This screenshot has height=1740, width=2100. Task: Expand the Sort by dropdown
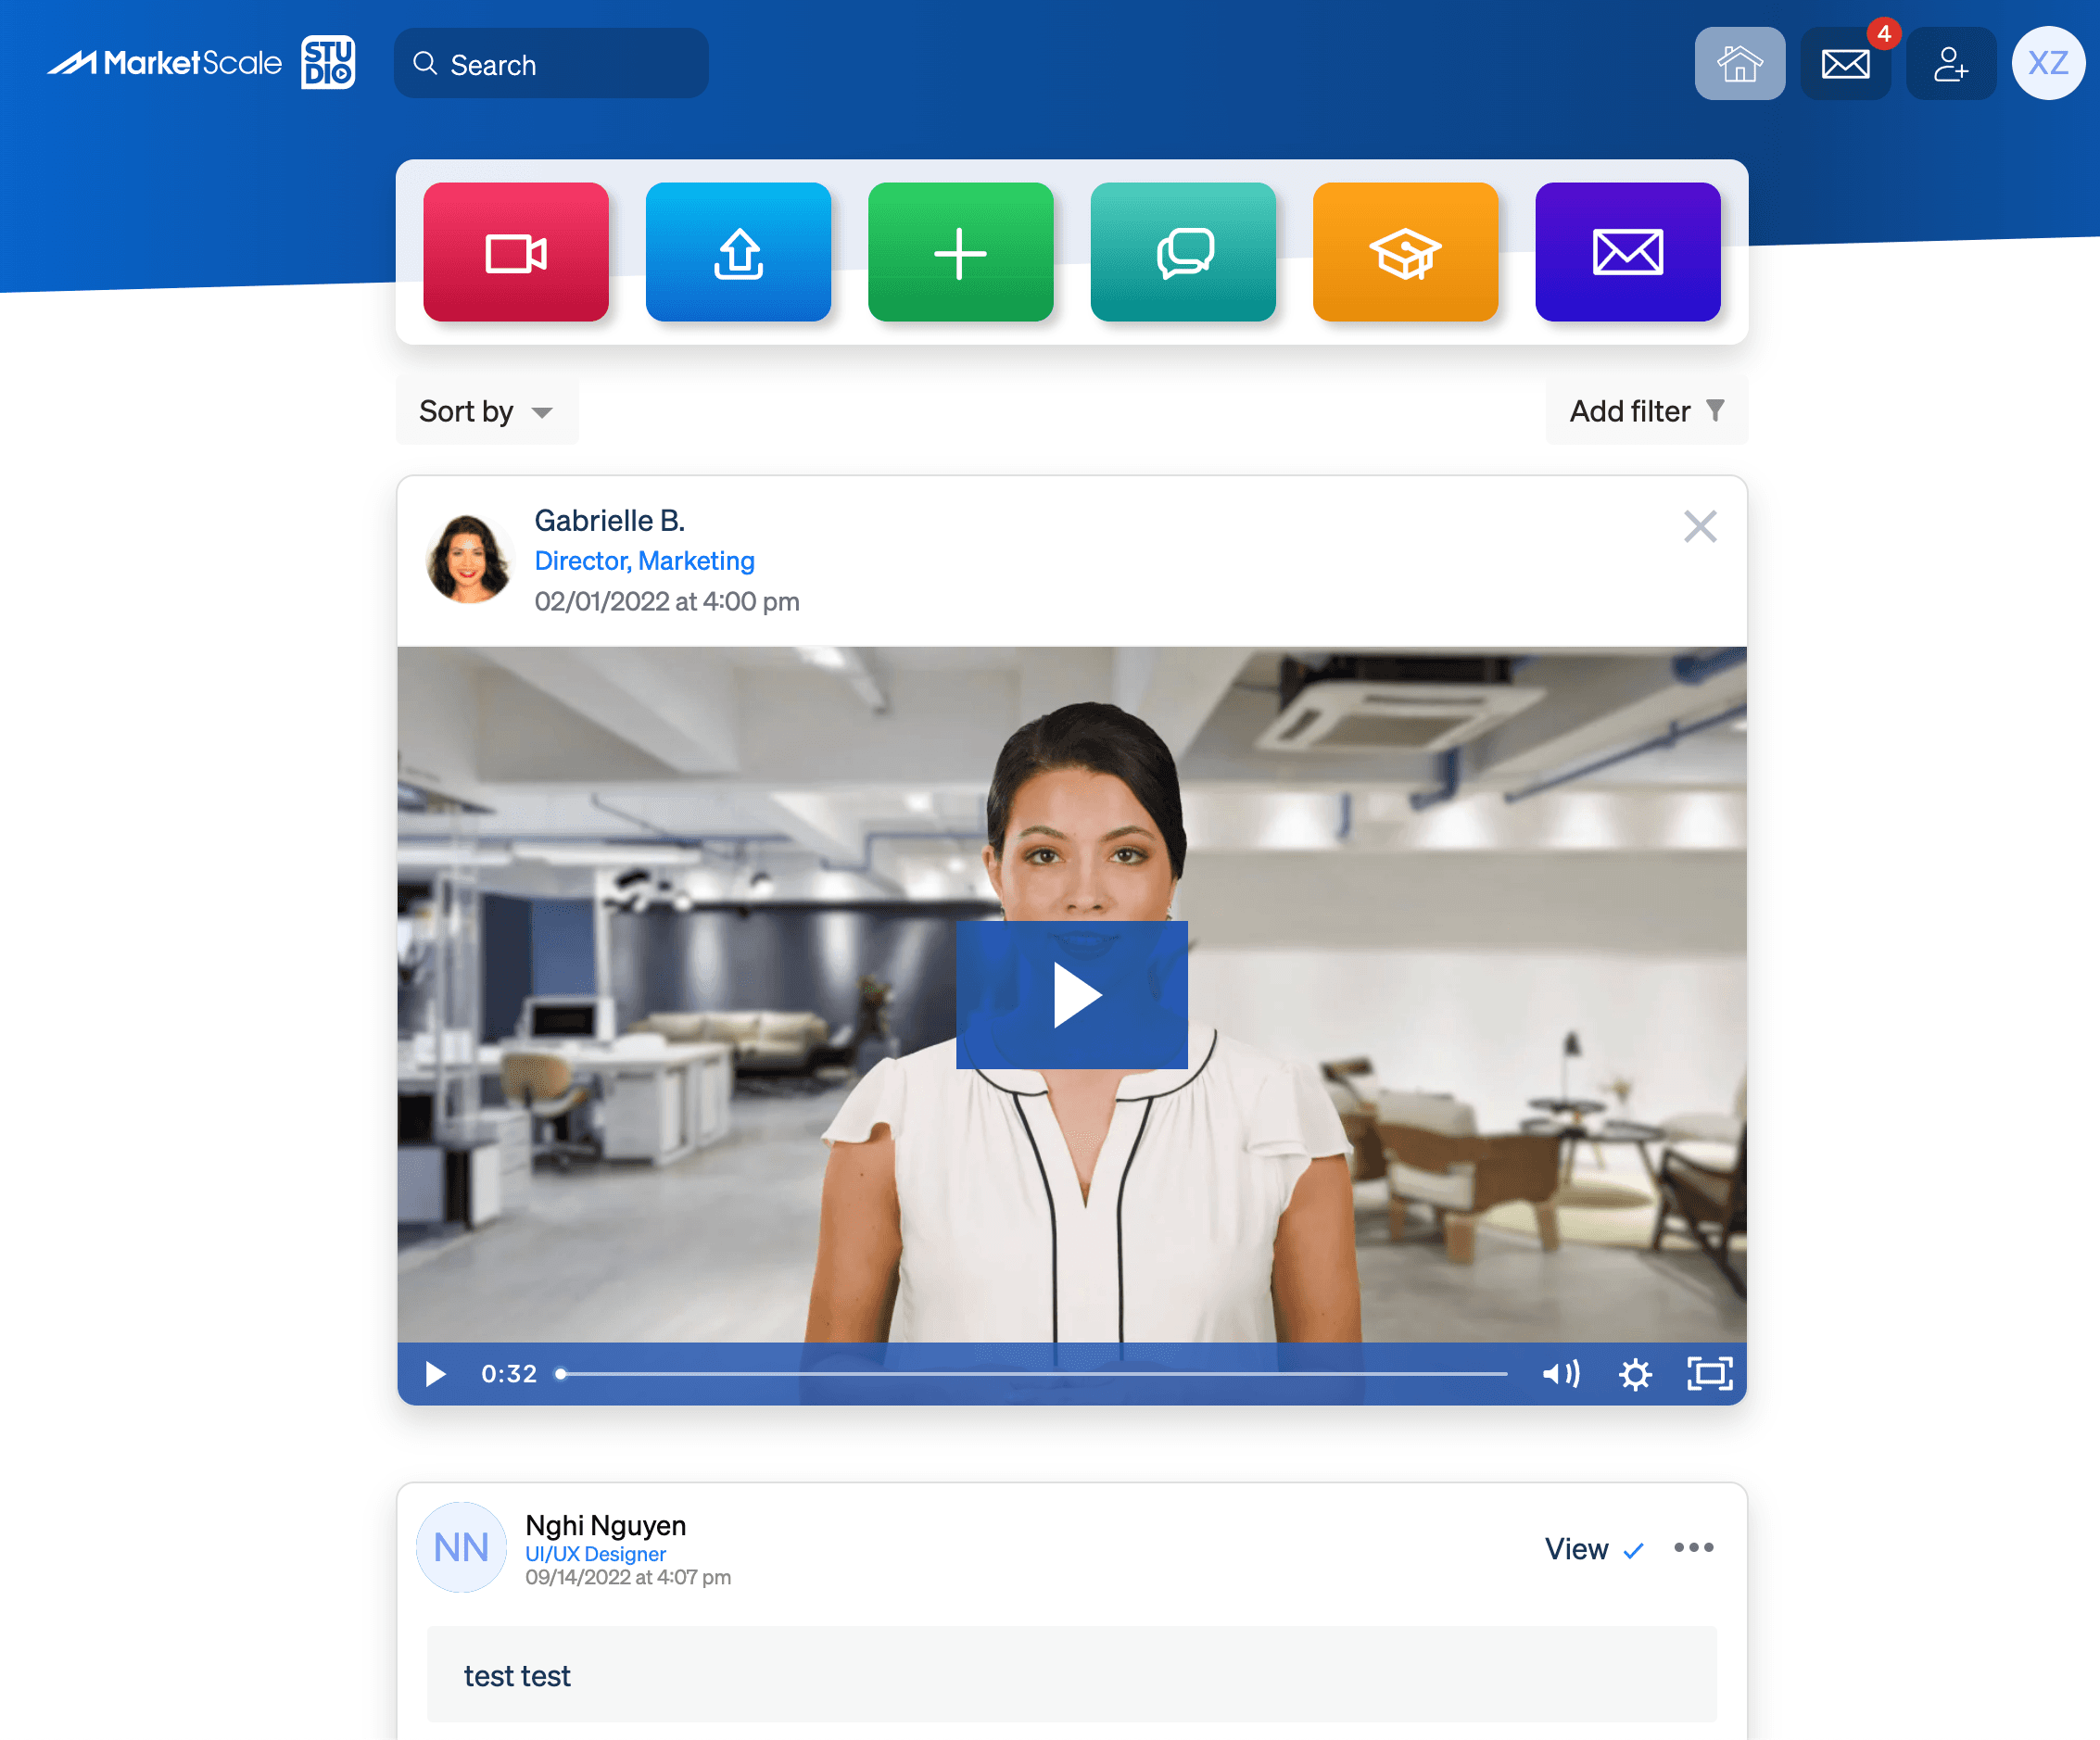(x=487, y=411)
